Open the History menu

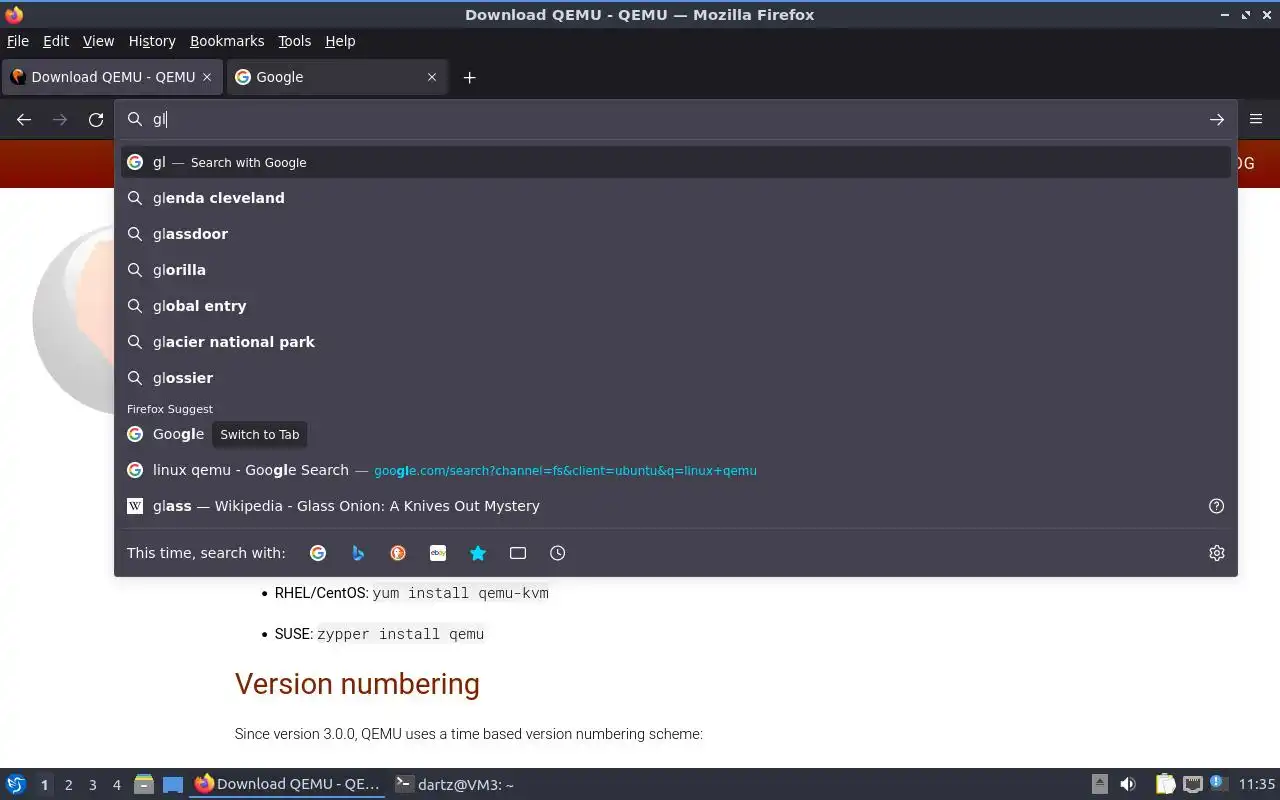[x=152, y=41]
